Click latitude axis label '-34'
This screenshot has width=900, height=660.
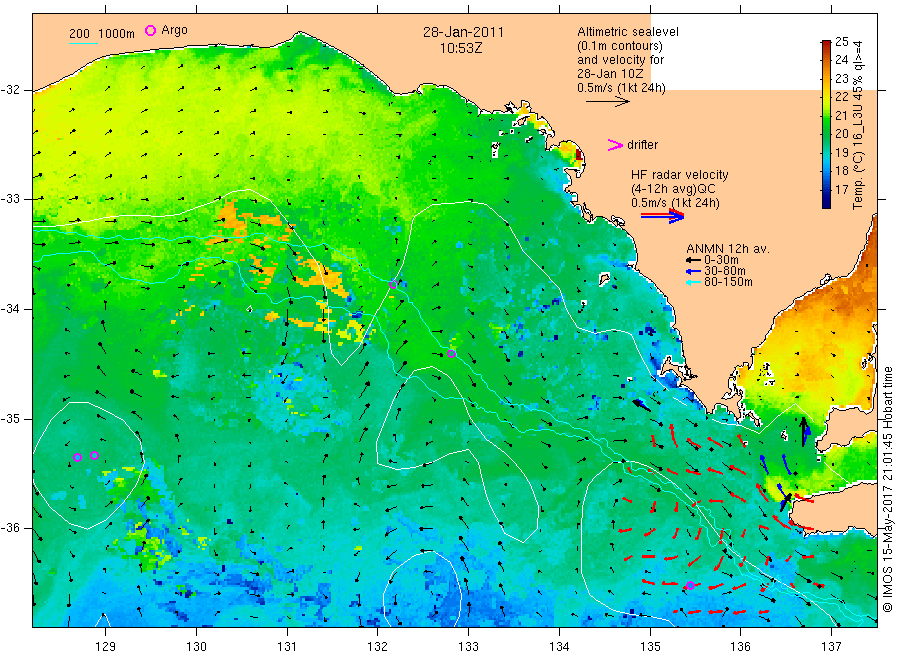click(x=10, y=309)
